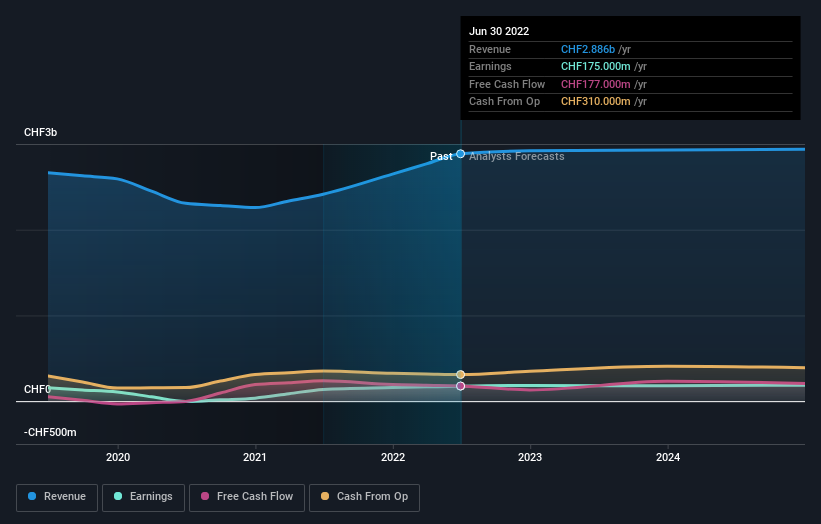Image resolution: width=821 pixels, height=524 pixels.
Task: Toggle the Free Cash Flow legend series
Action: 247,497
